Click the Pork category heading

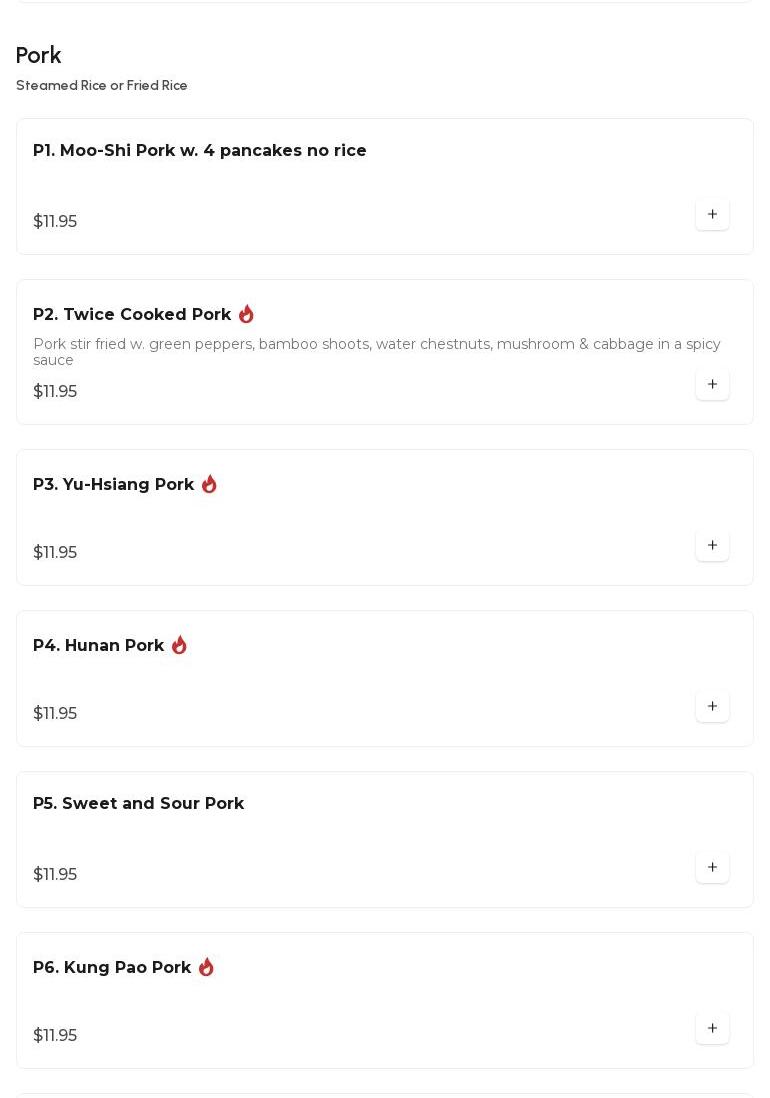(x=39, y=55)
